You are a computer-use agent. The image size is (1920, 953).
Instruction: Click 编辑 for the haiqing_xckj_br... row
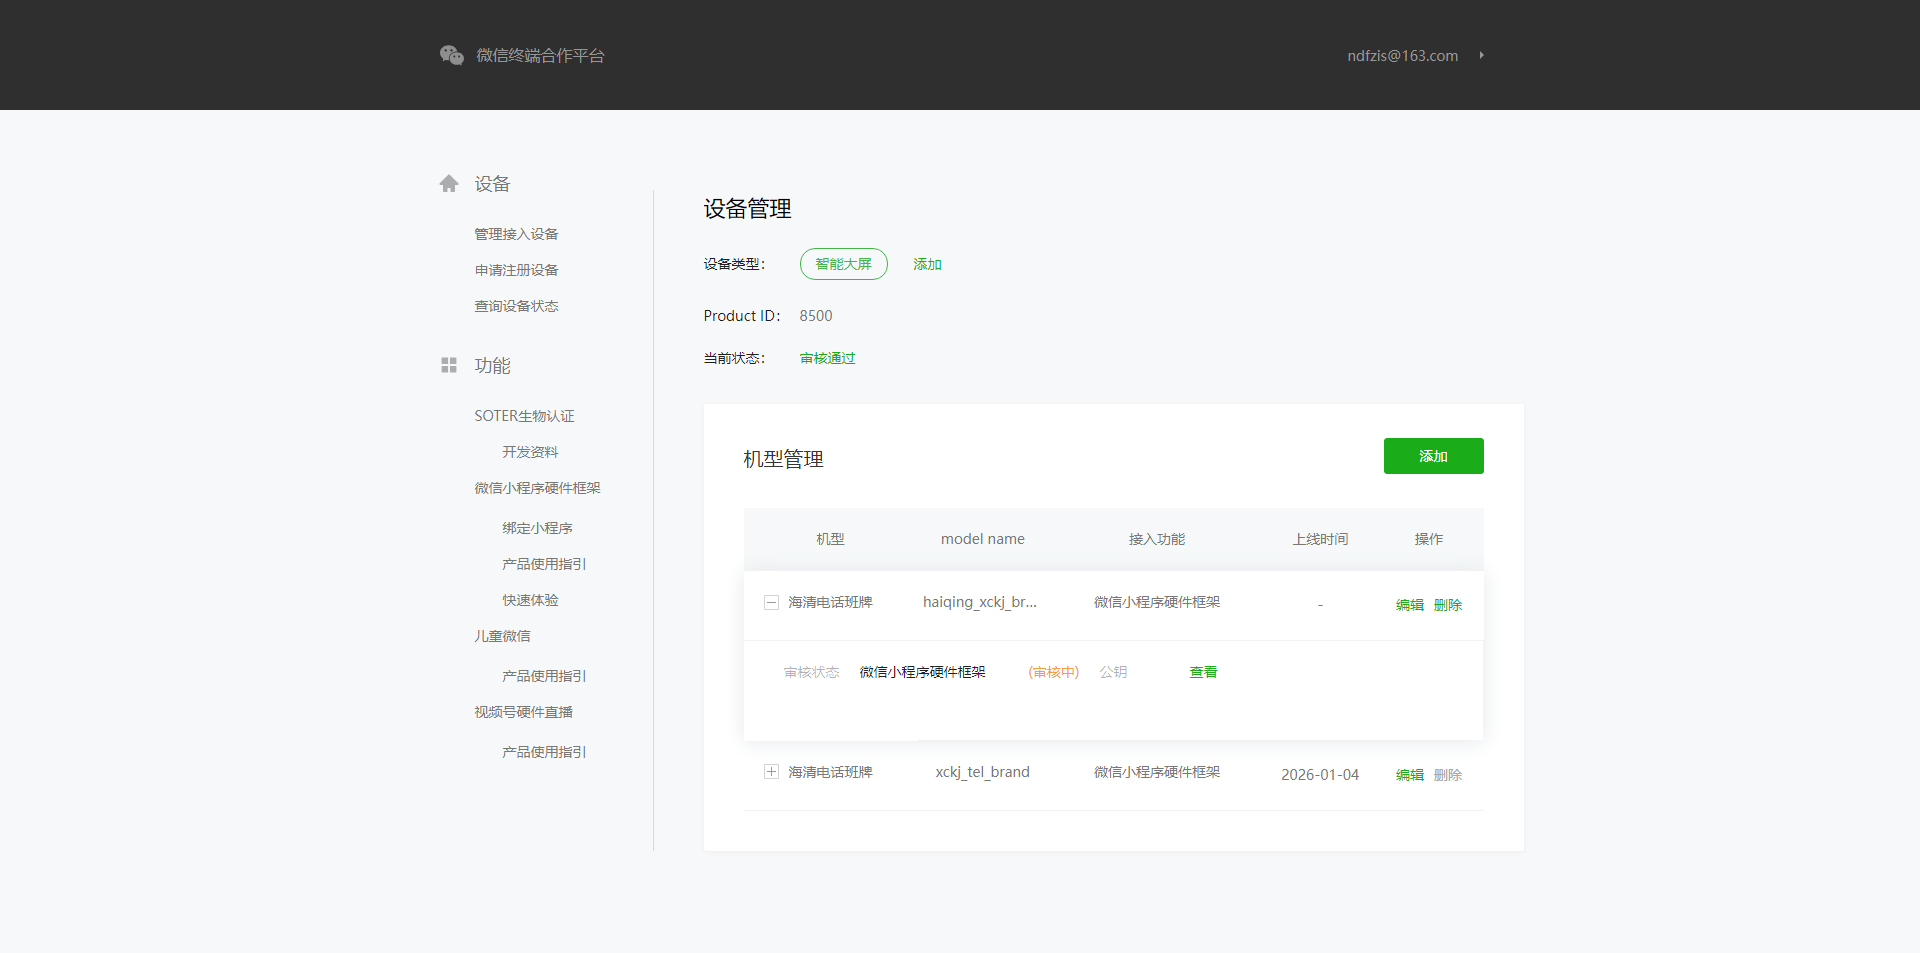point(1410,605)
